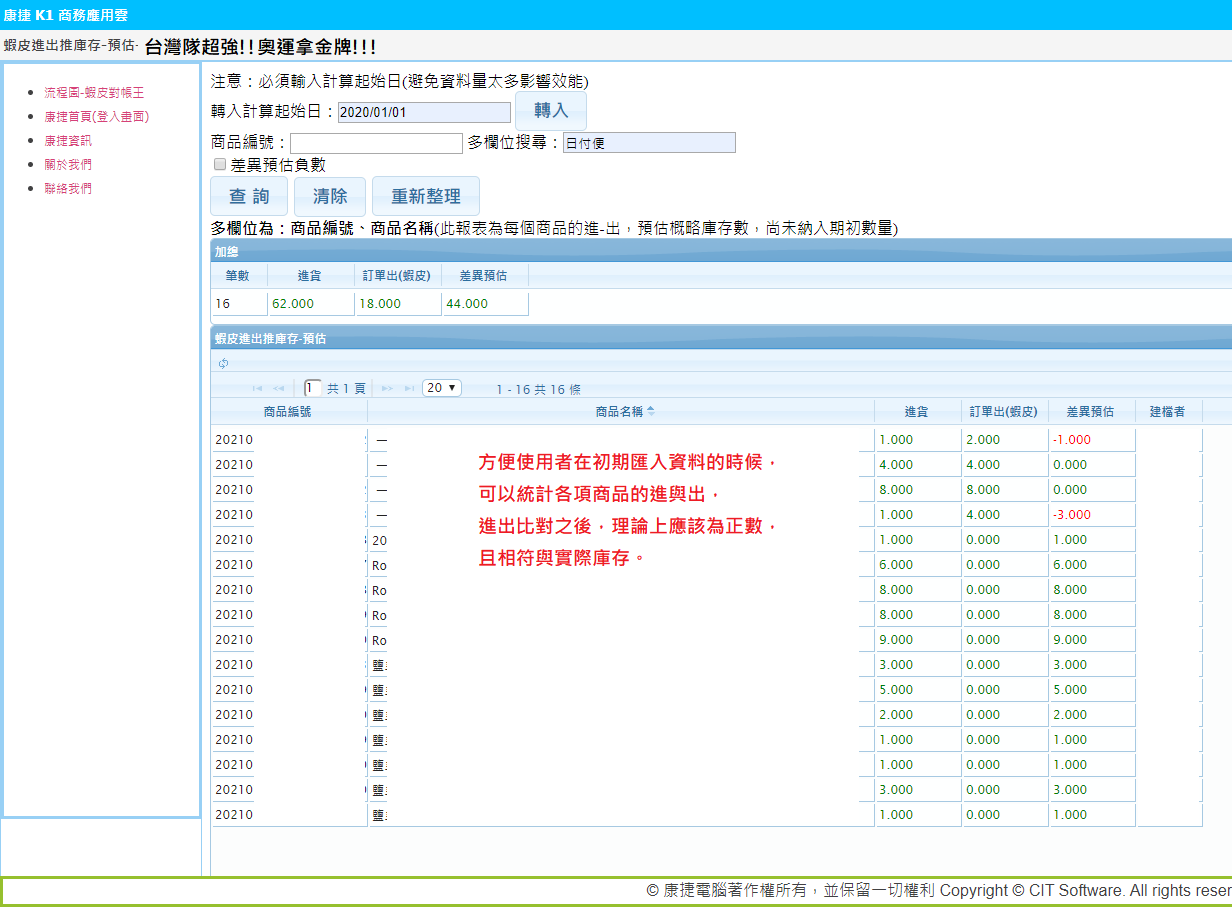
Task: Open 流程圖-蝦皮對帳王 sidebar link
Action: [94, 92]
